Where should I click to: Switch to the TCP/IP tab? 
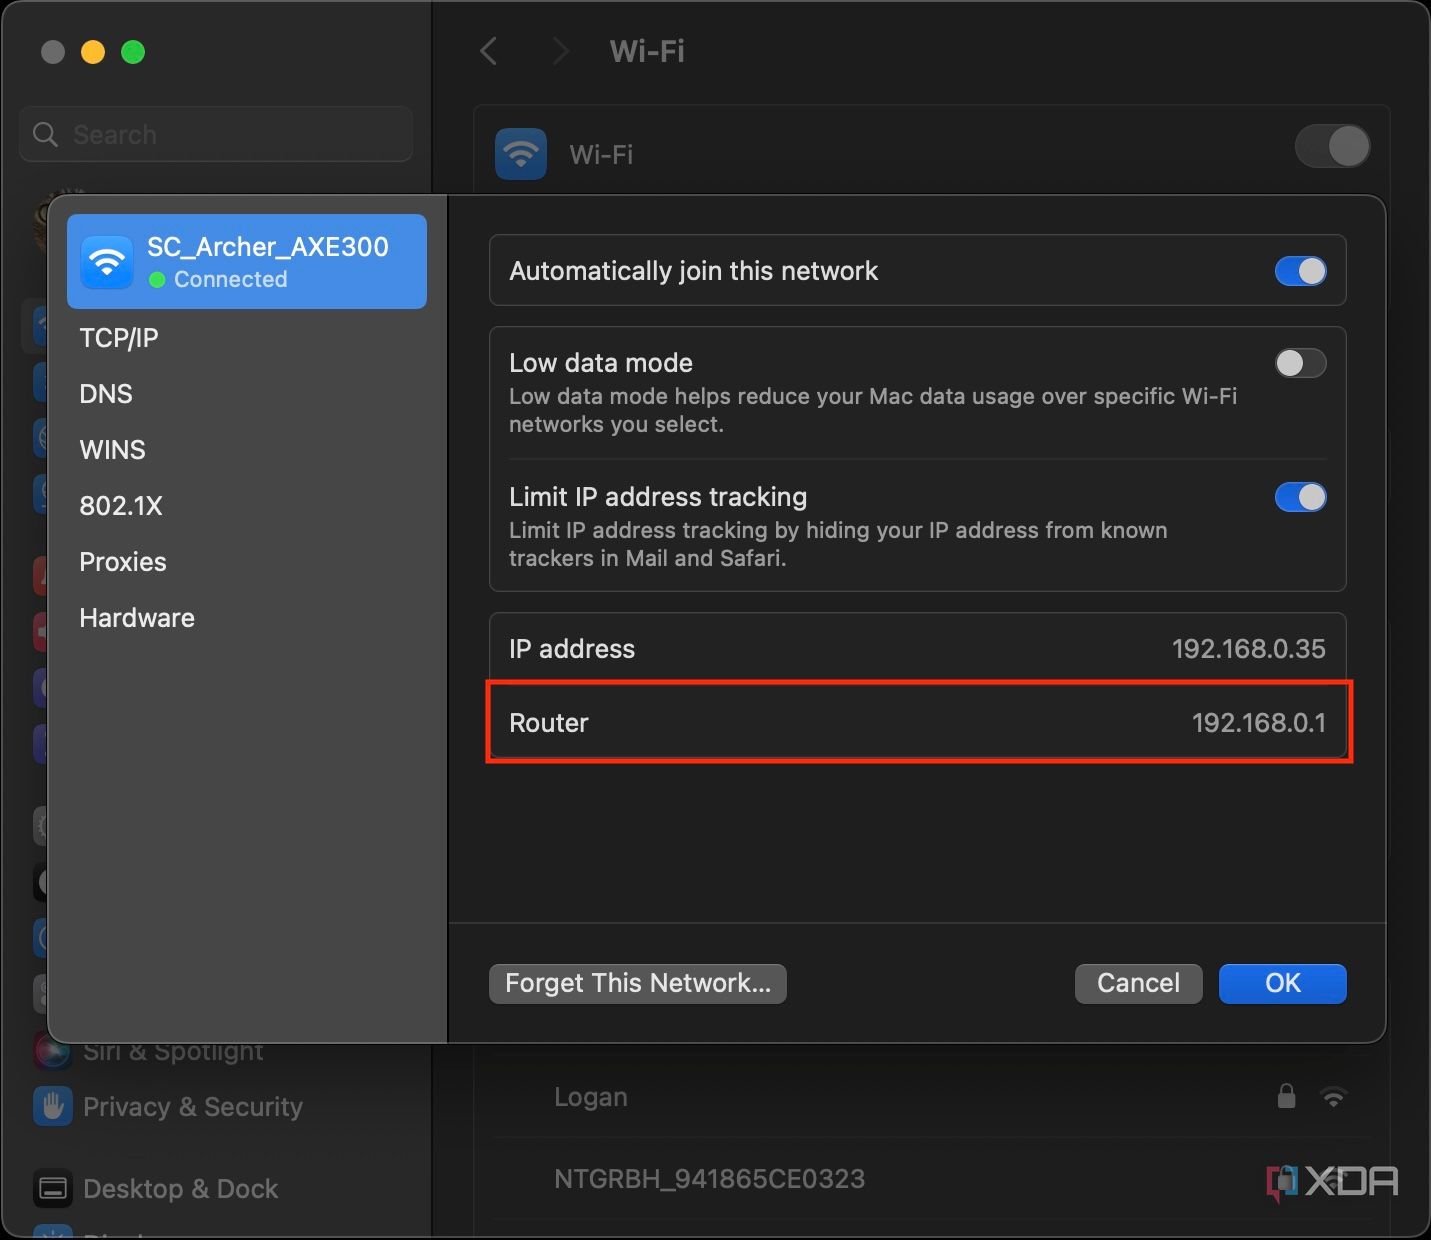coord(118,338)
